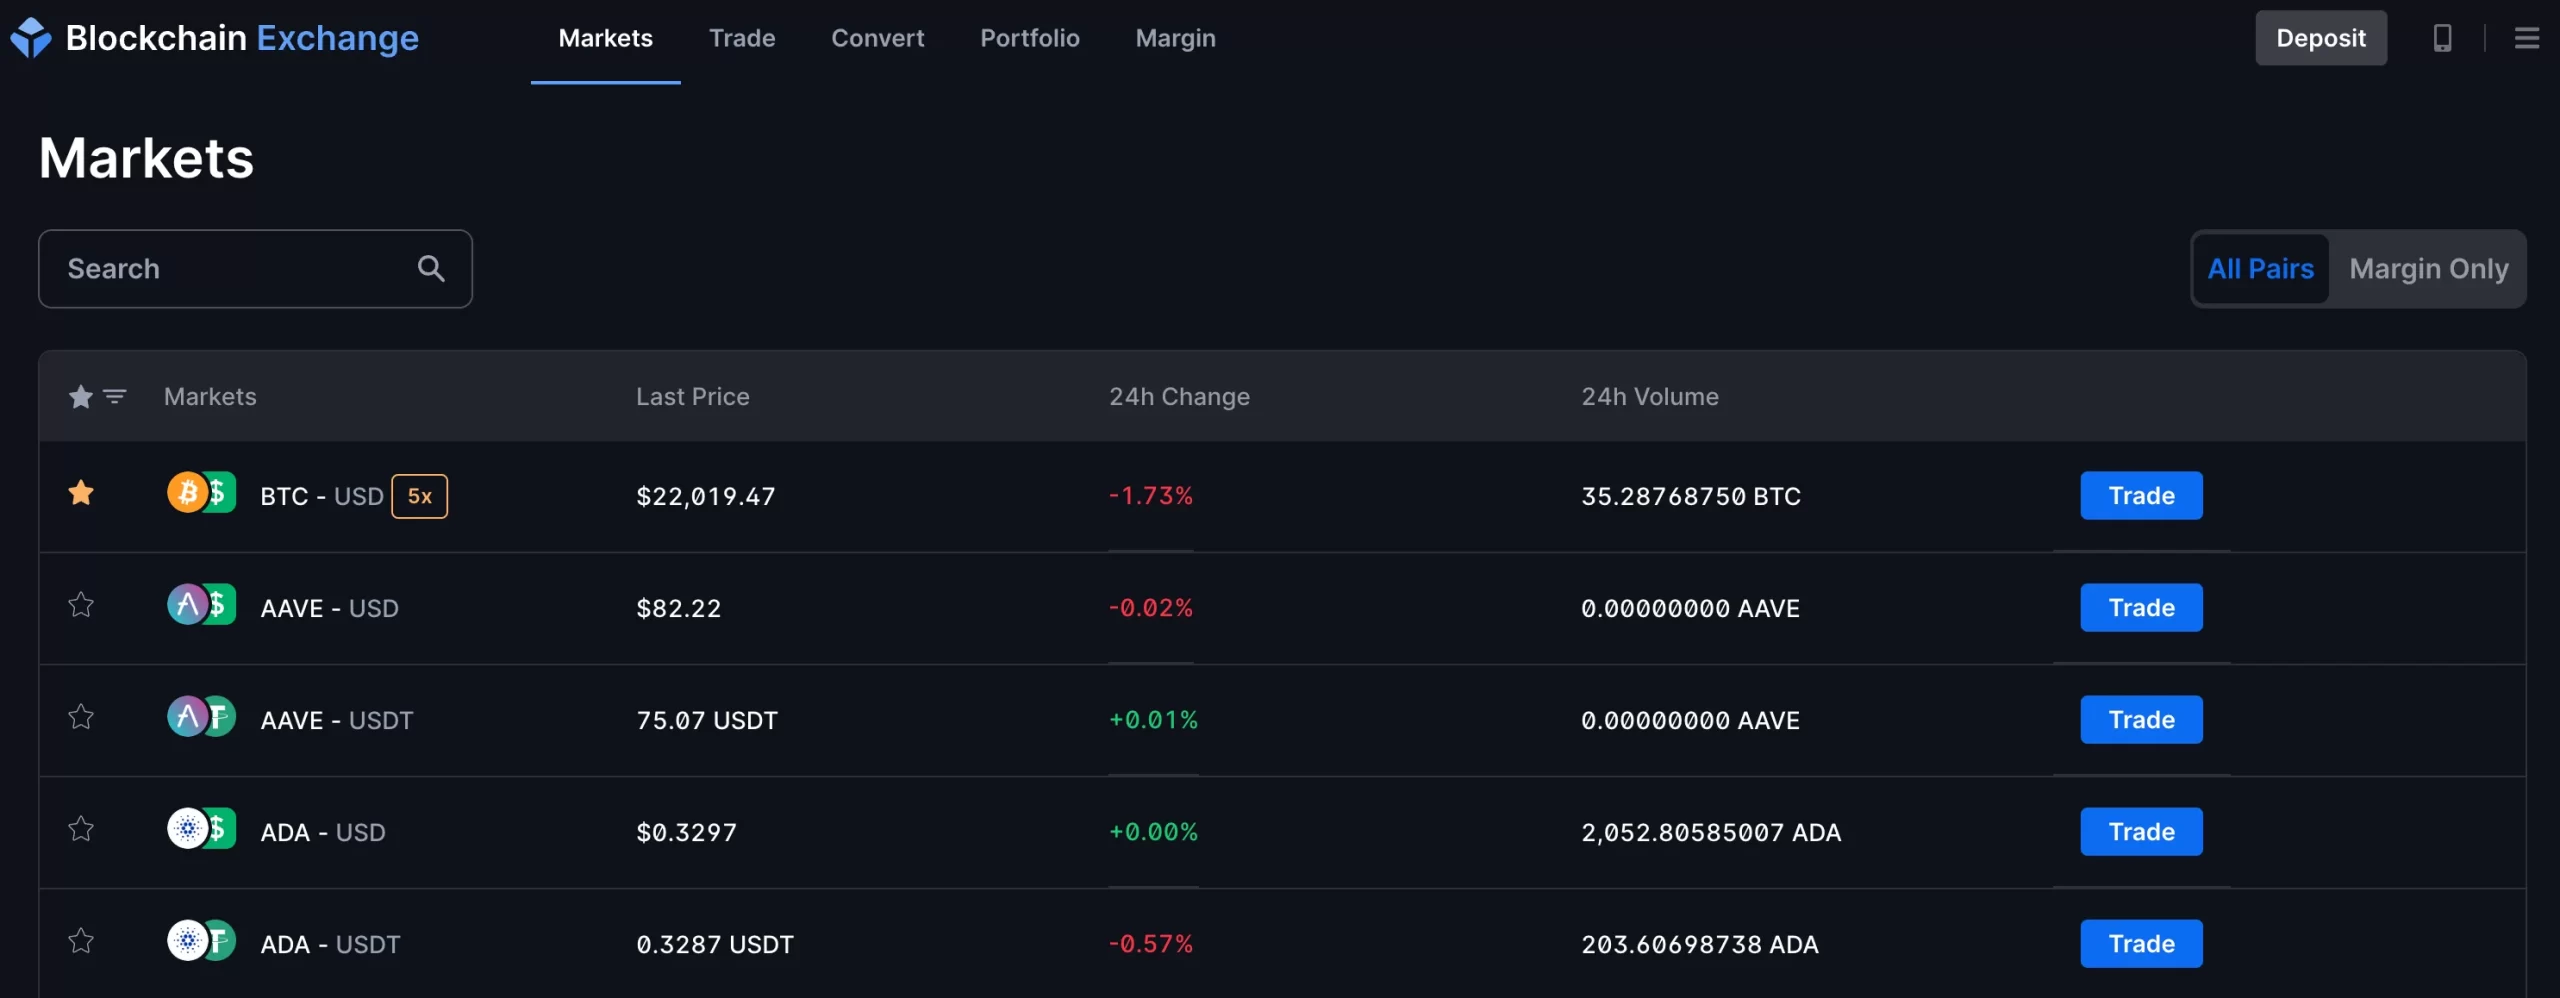The height and width of the screenshot is (998, 2560).
Task: Click the AAVE-USDT coin pair icon
Action: pos(201,717)
